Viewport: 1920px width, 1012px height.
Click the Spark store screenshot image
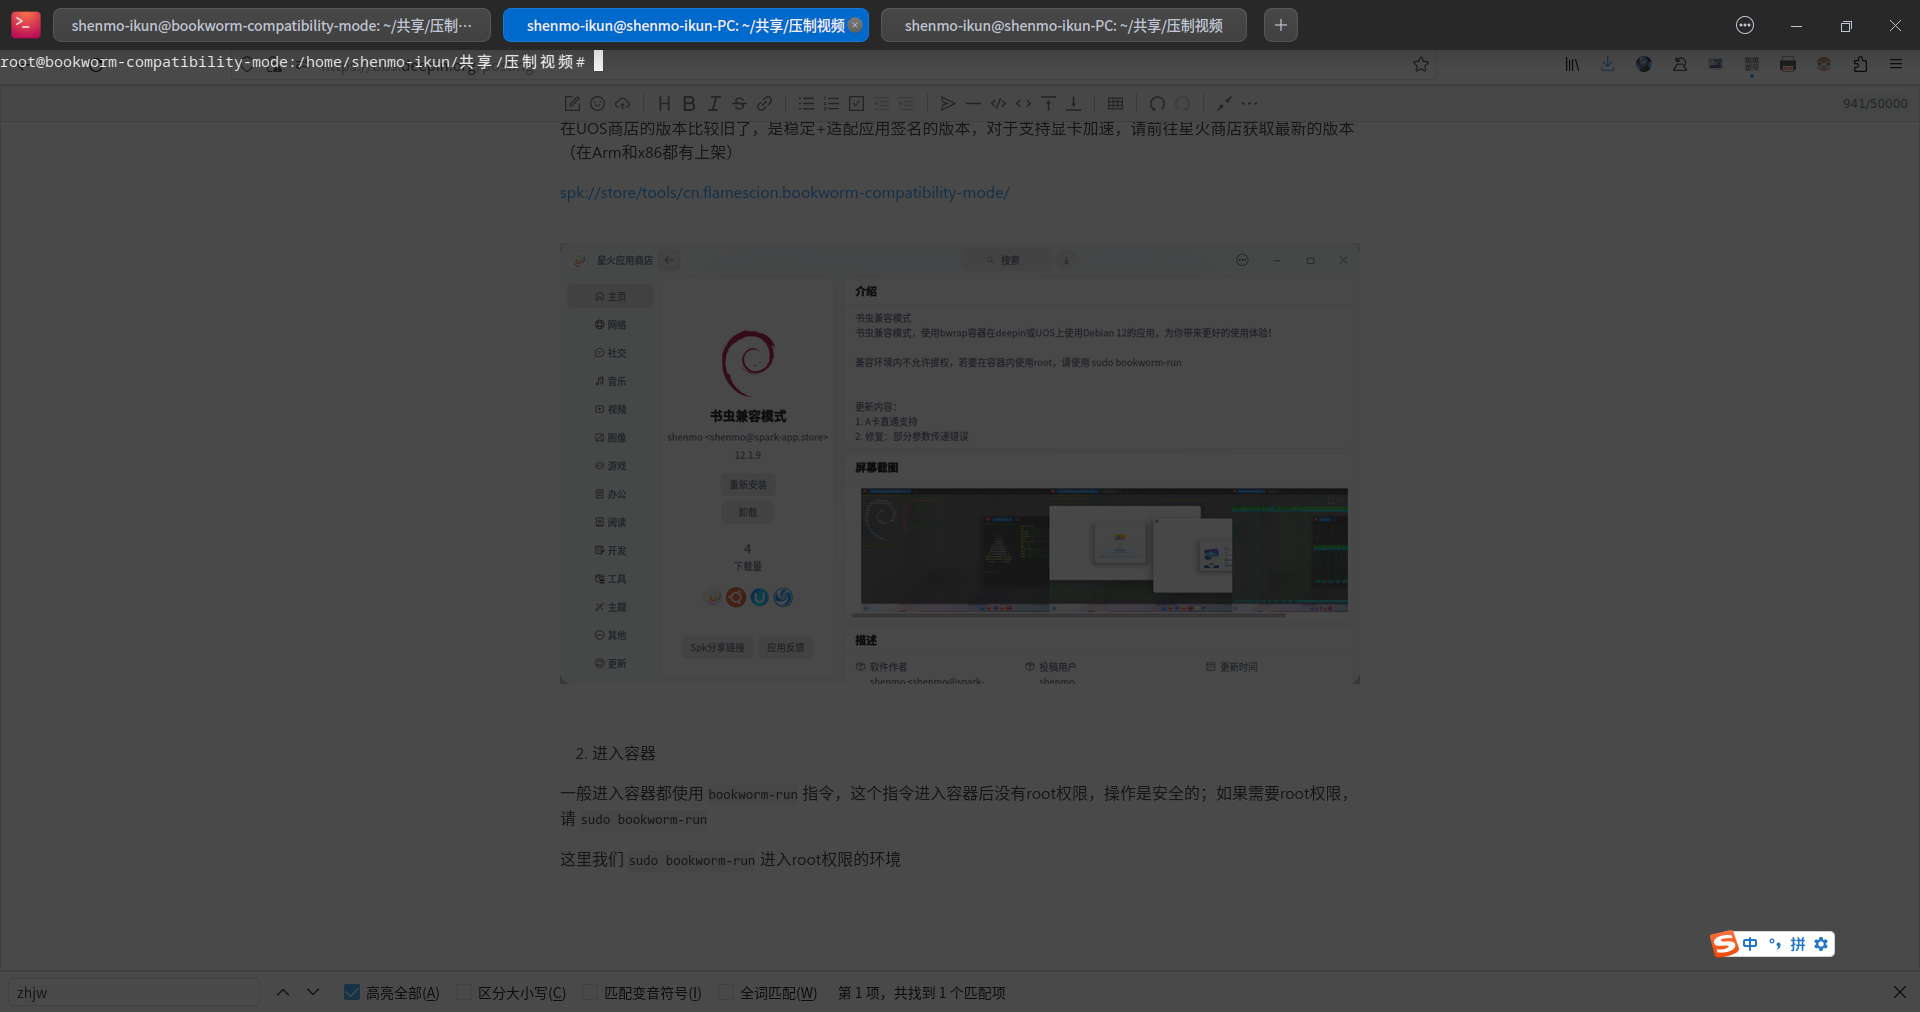pos(959,464)
